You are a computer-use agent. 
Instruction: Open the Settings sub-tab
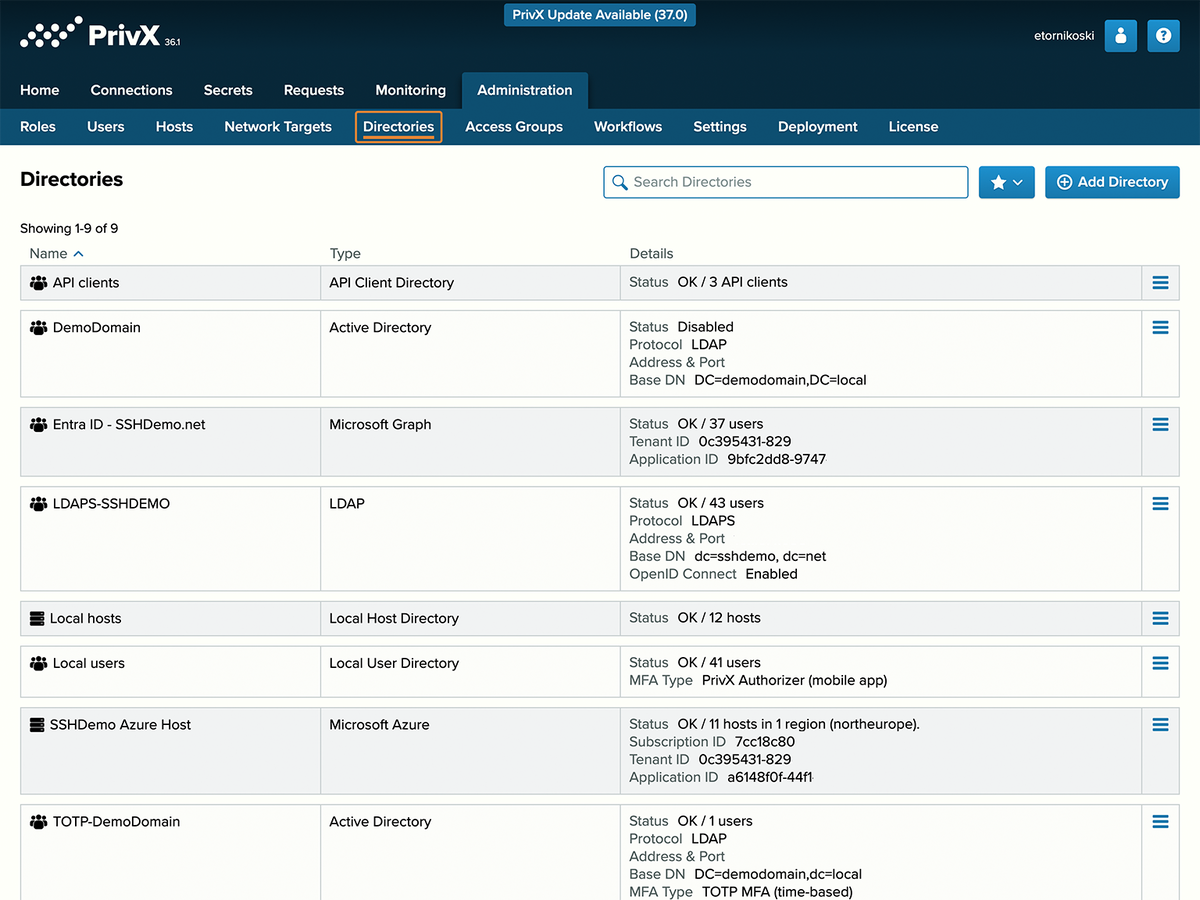719,127
